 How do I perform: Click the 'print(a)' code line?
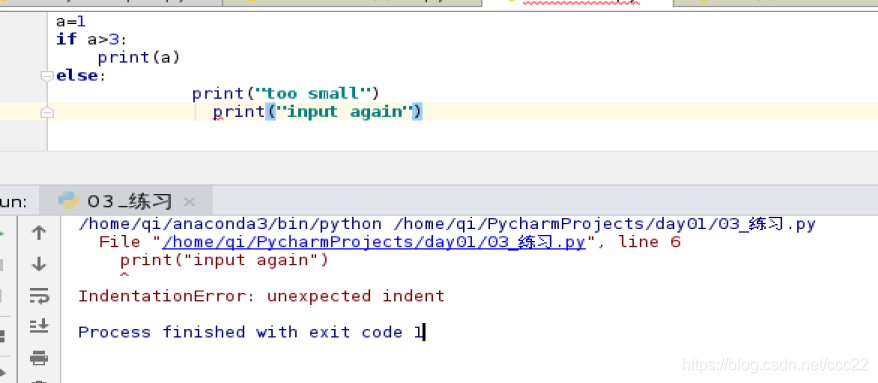tap(139, 58)
